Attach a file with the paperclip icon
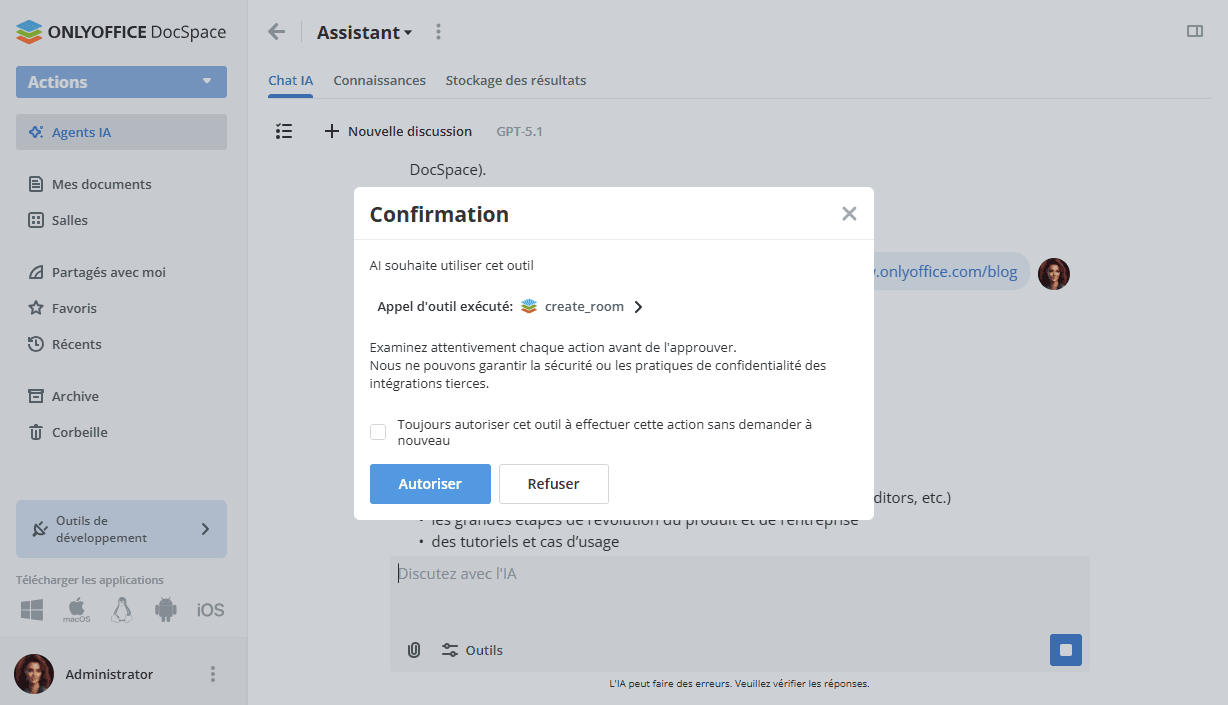 tap(414, 649)
